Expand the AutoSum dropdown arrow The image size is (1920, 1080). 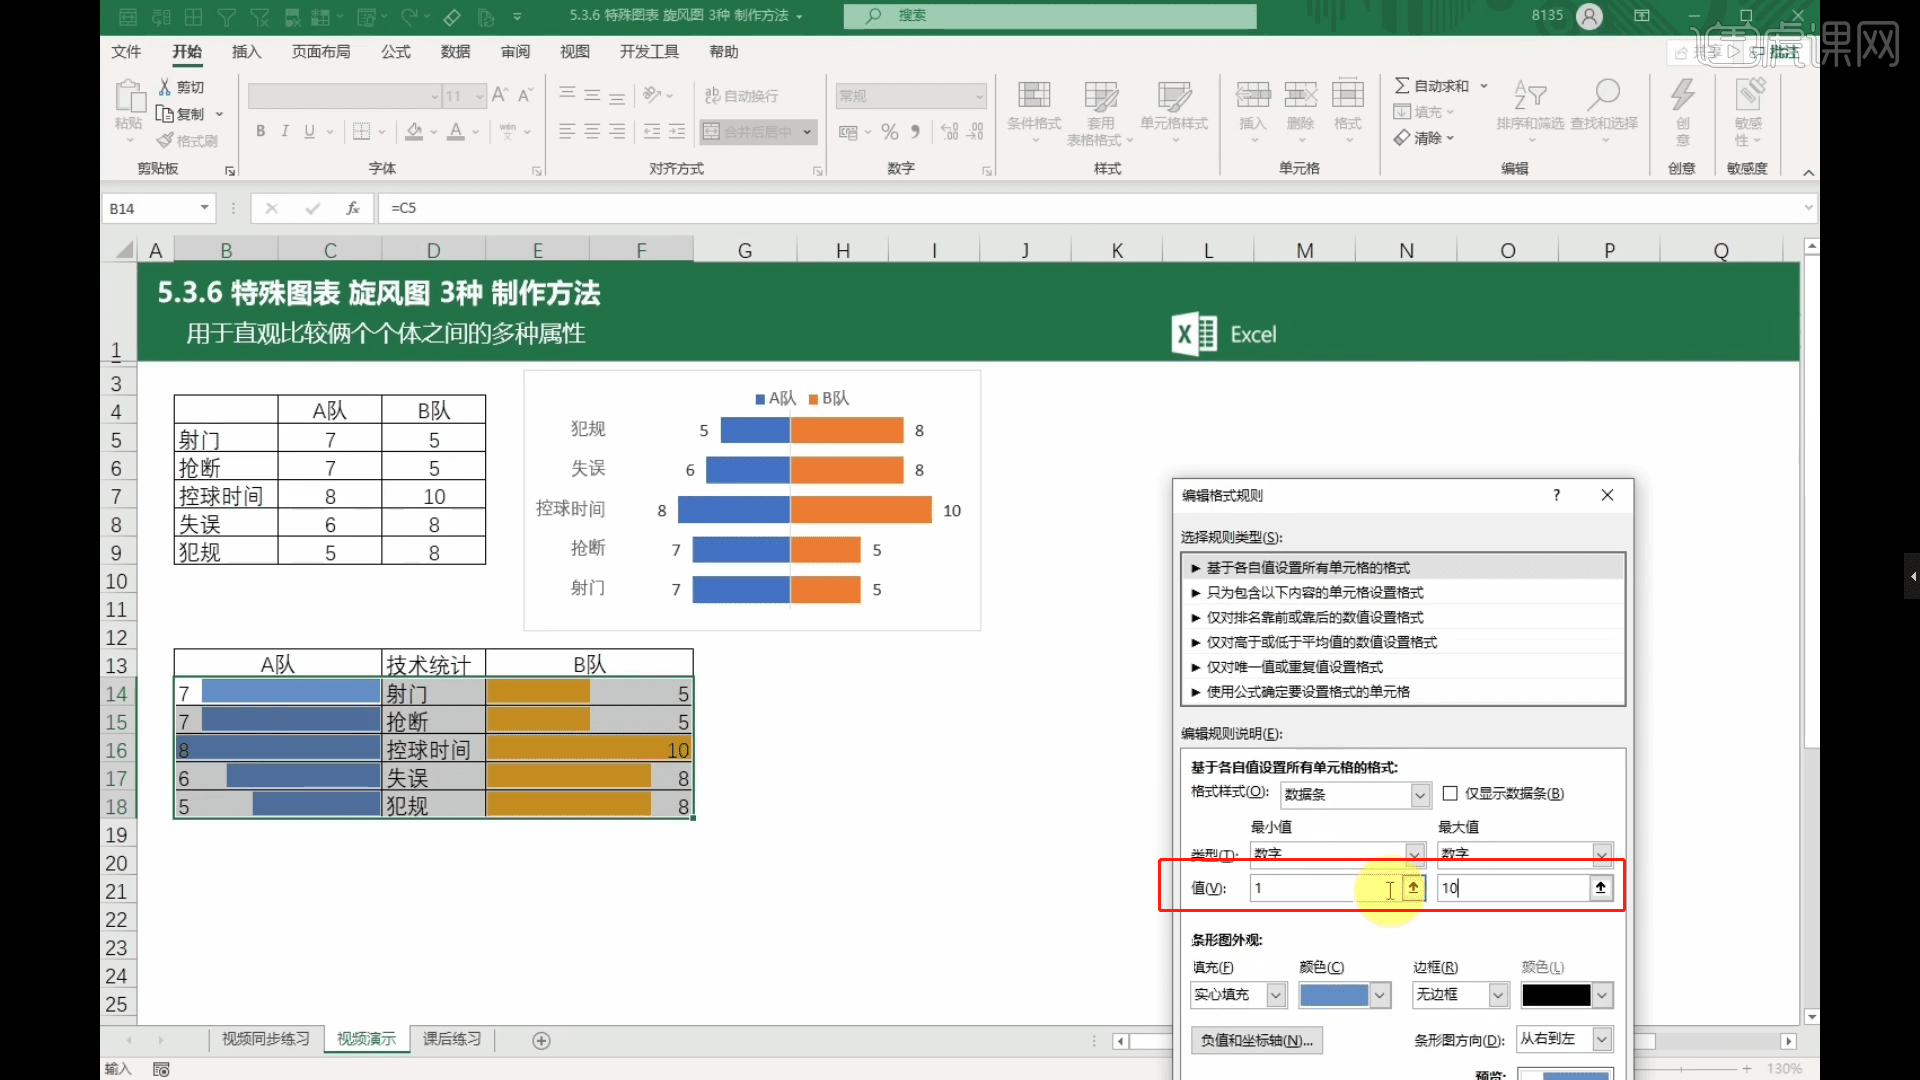pos(1484,86)
